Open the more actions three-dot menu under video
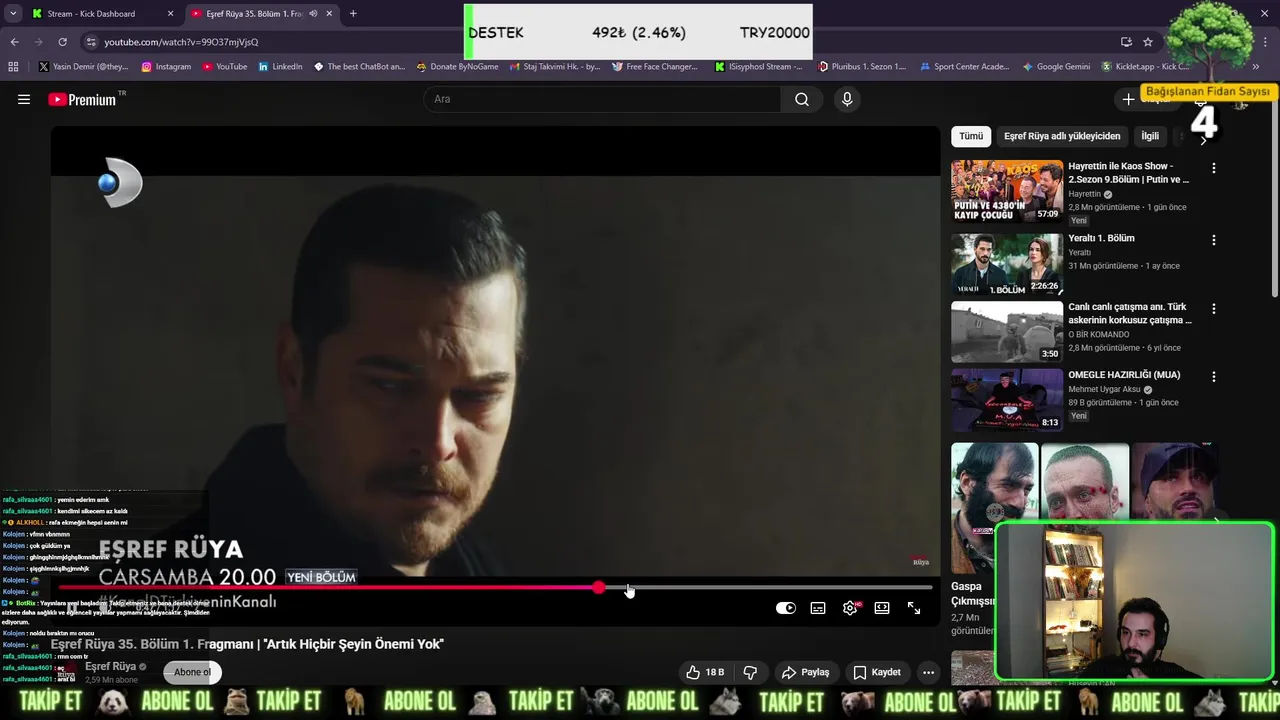1280x720 pixels. point(929,672)
